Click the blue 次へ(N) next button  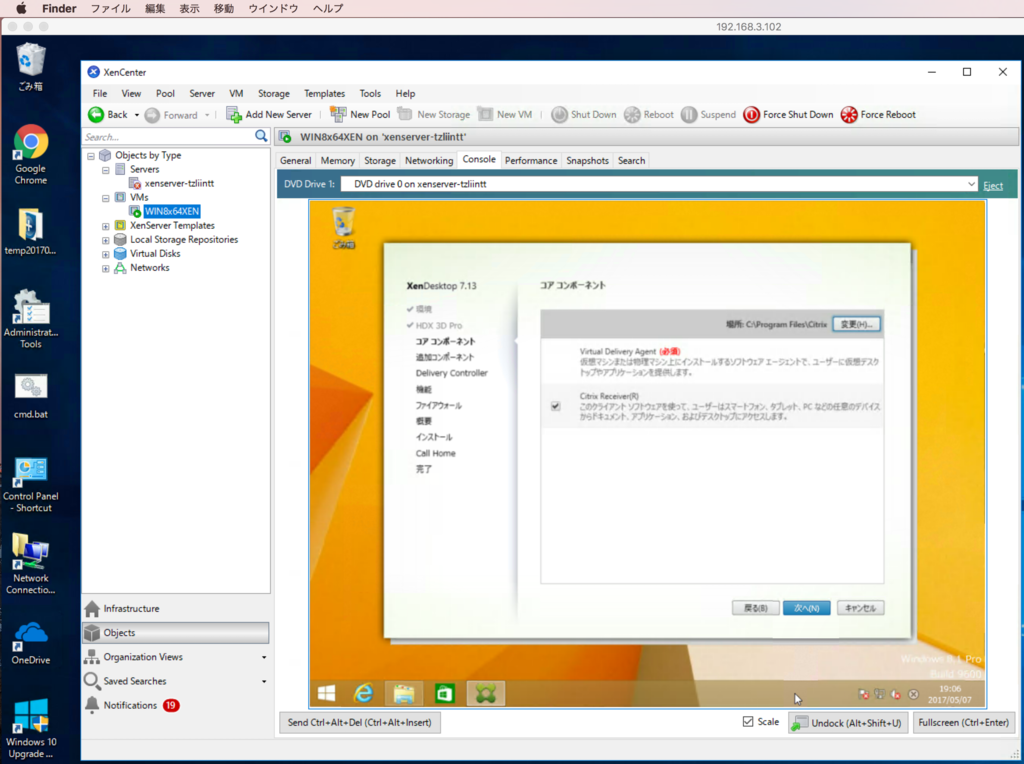pyautogui.click(x=807, y=608)
